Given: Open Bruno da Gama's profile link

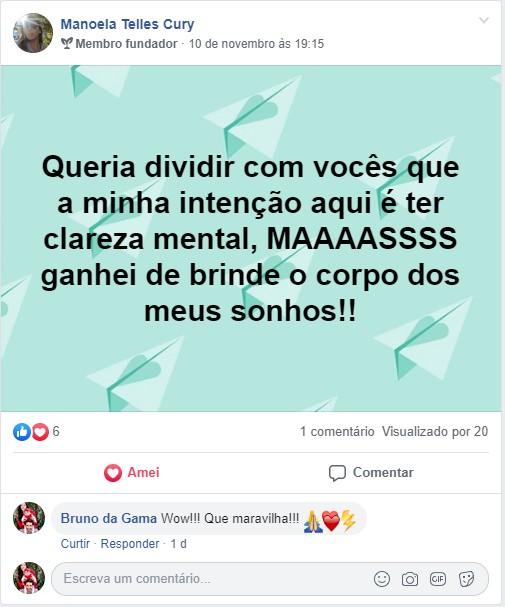Looking at the screenshot, I should click(109, 518).
